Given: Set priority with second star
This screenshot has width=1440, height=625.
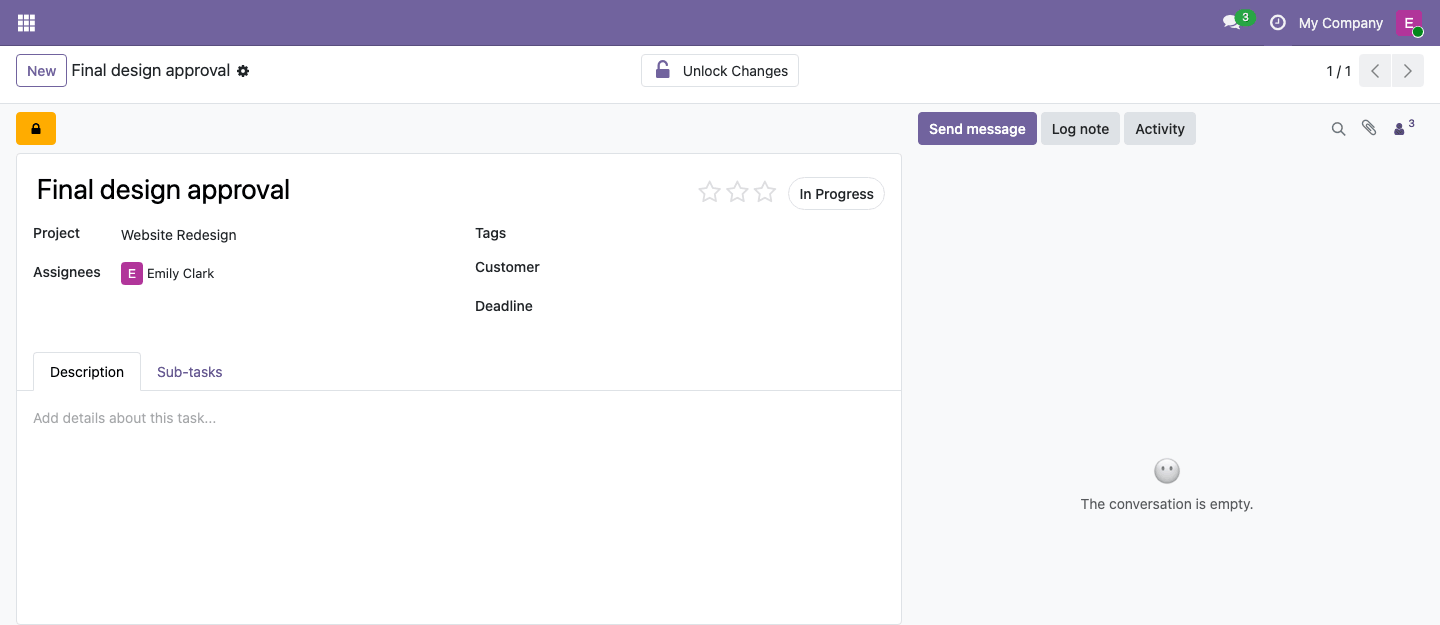Looking at the screenshot, I should point(737,192).
